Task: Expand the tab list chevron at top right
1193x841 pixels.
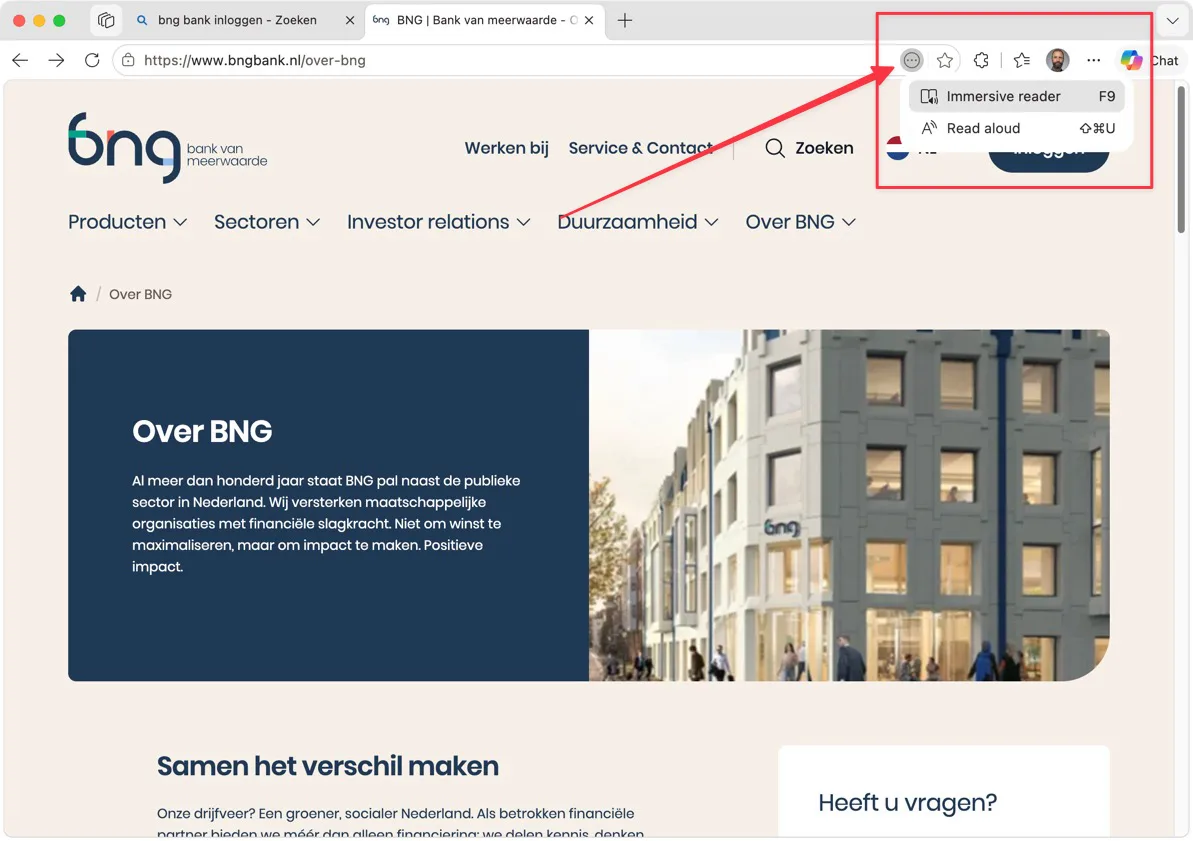Action: (1172, 21)
